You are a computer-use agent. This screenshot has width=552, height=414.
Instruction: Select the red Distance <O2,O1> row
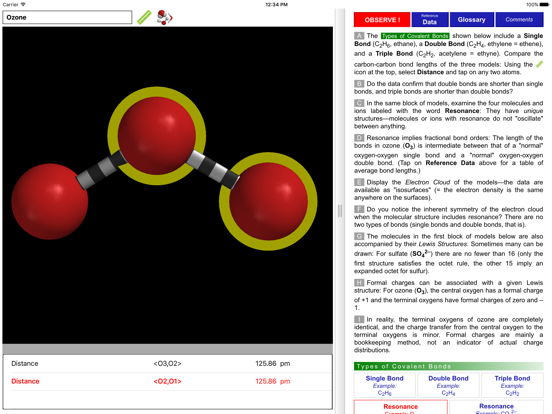(168, 381)
